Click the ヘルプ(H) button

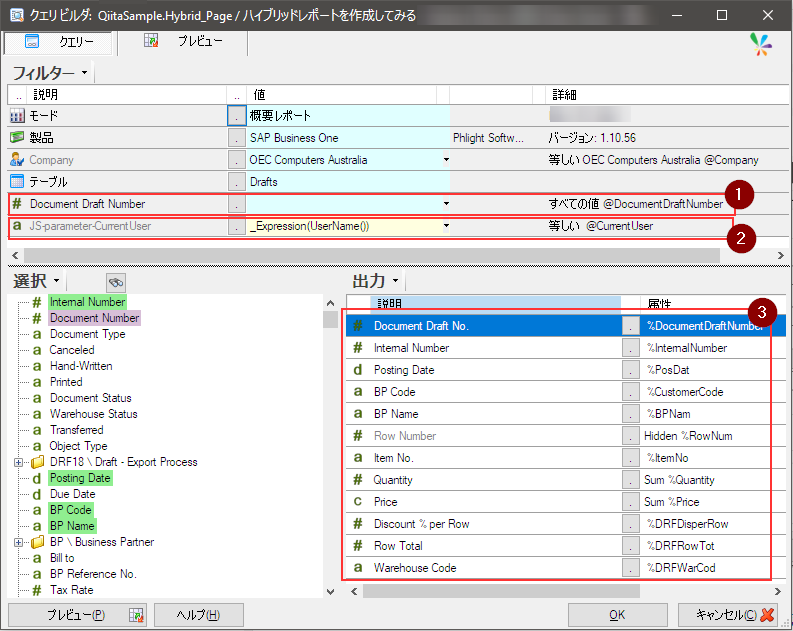coord(199,615)
